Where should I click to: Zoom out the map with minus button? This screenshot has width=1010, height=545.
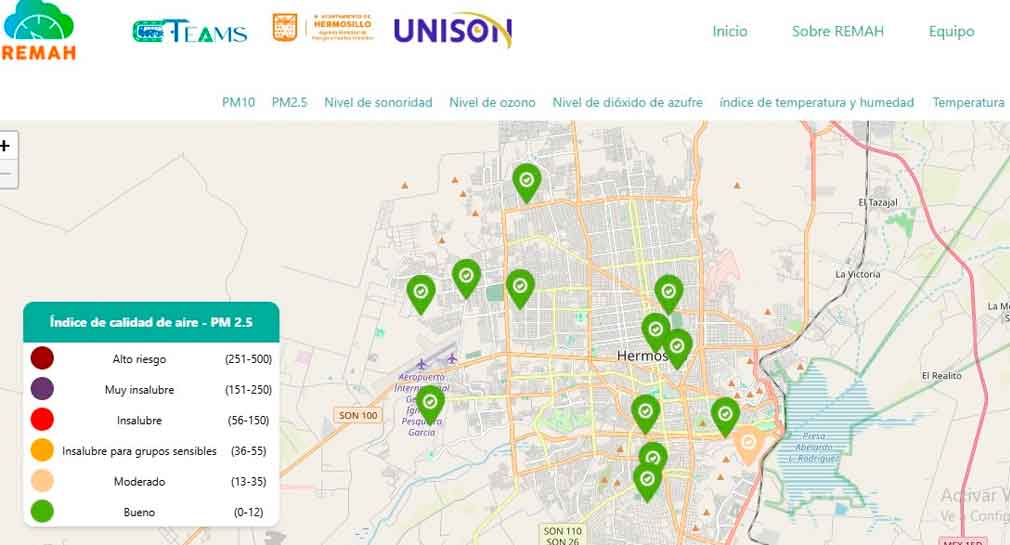point(5,174)
